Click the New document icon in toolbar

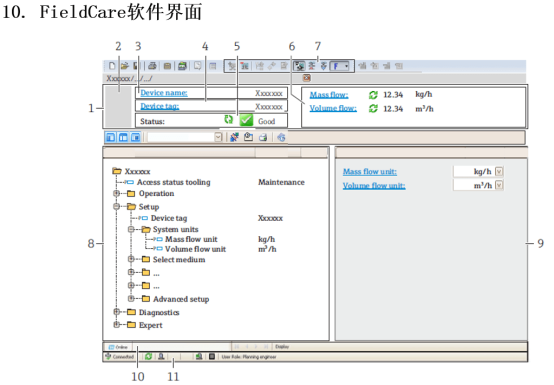click(112, 66)
